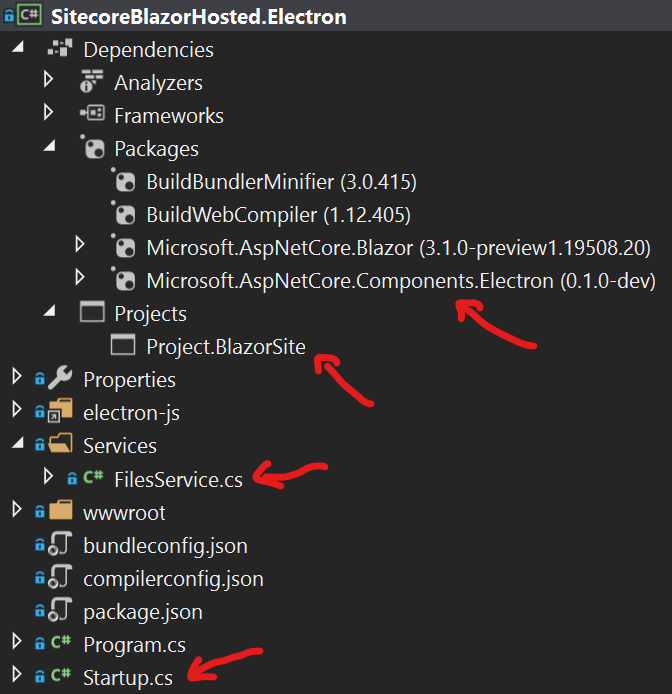Click the JSON file icon for package.json
The image size is (672, 694).
60,611
